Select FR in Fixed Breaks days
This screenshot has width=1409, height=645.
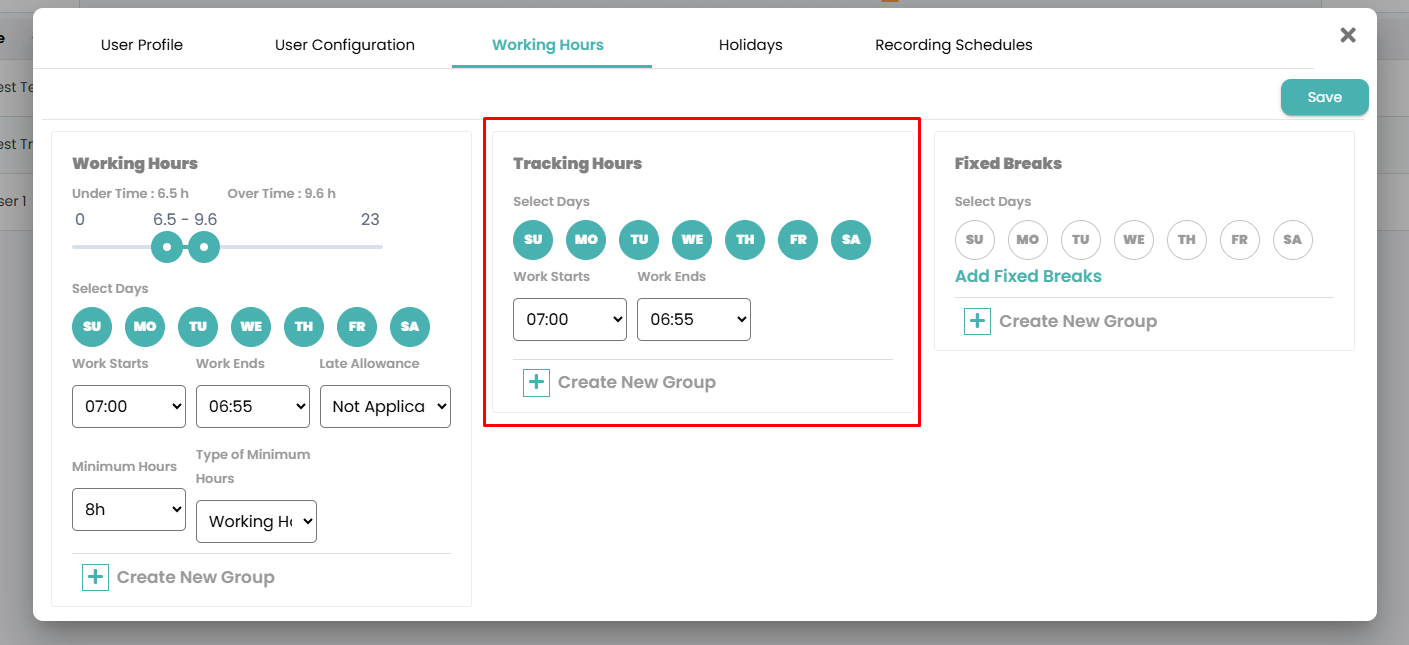point(1240,240)
